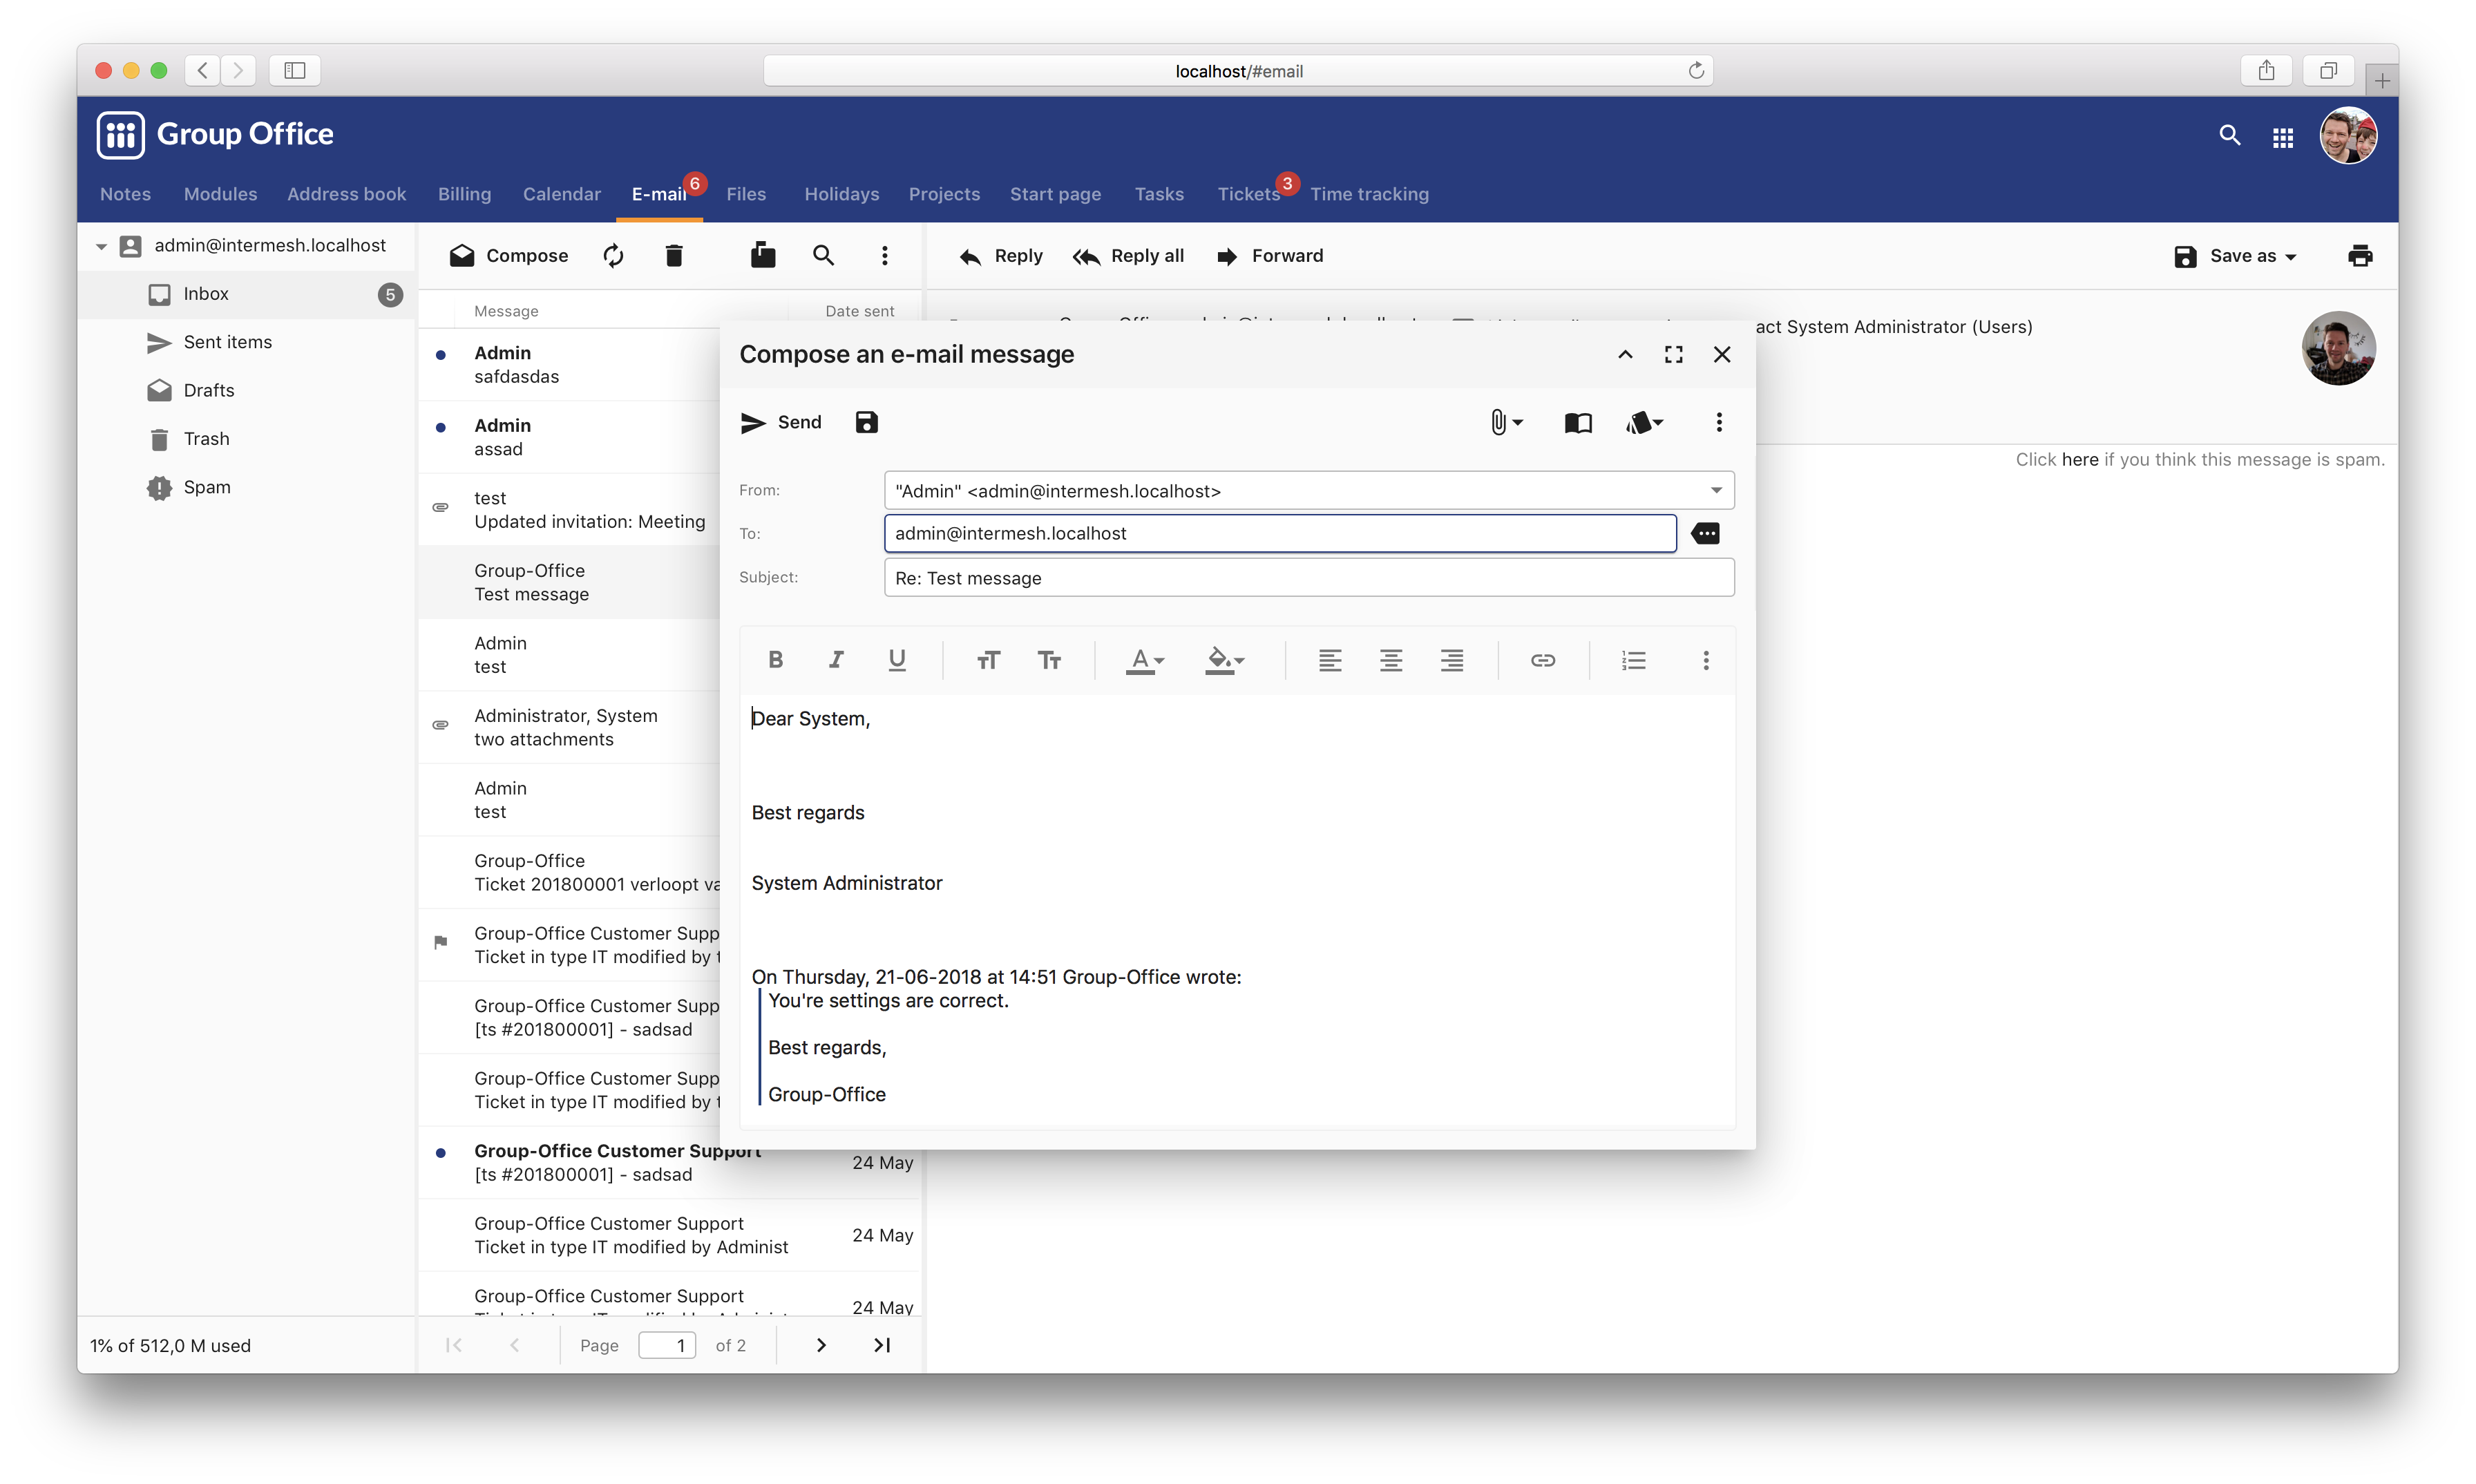Click the E-mail tab in navigation
This screenshot has height=1484, width=2476.
(659, 193)
